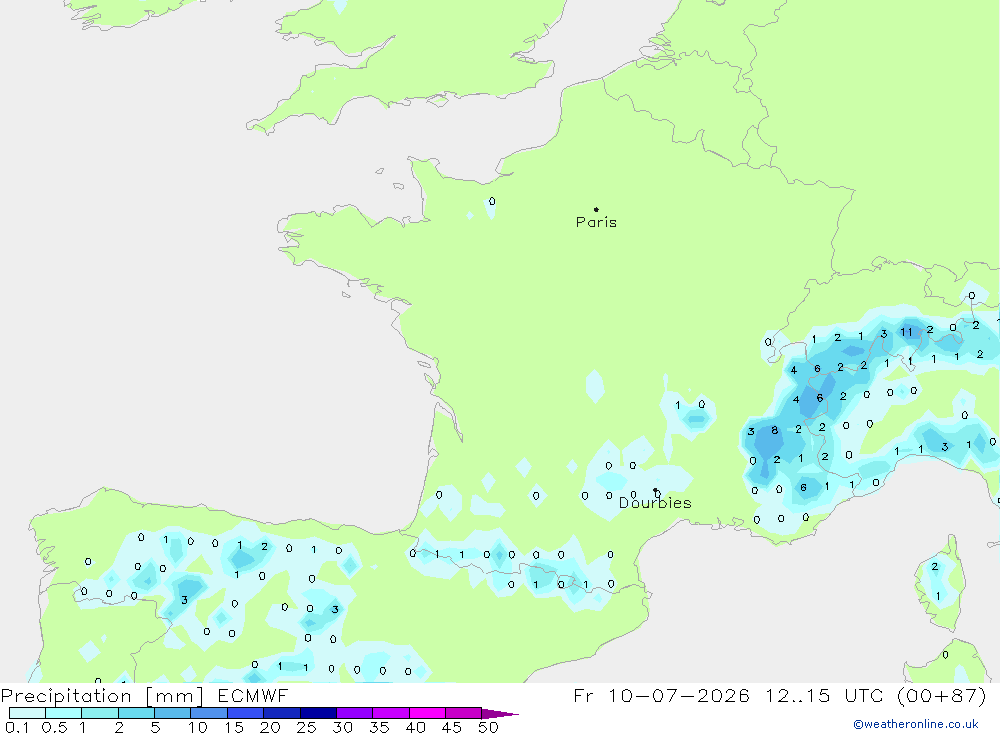The image size is (1000, 733).
Task: Pick the 25–30 mm legend color swatch
Action: 318,713
